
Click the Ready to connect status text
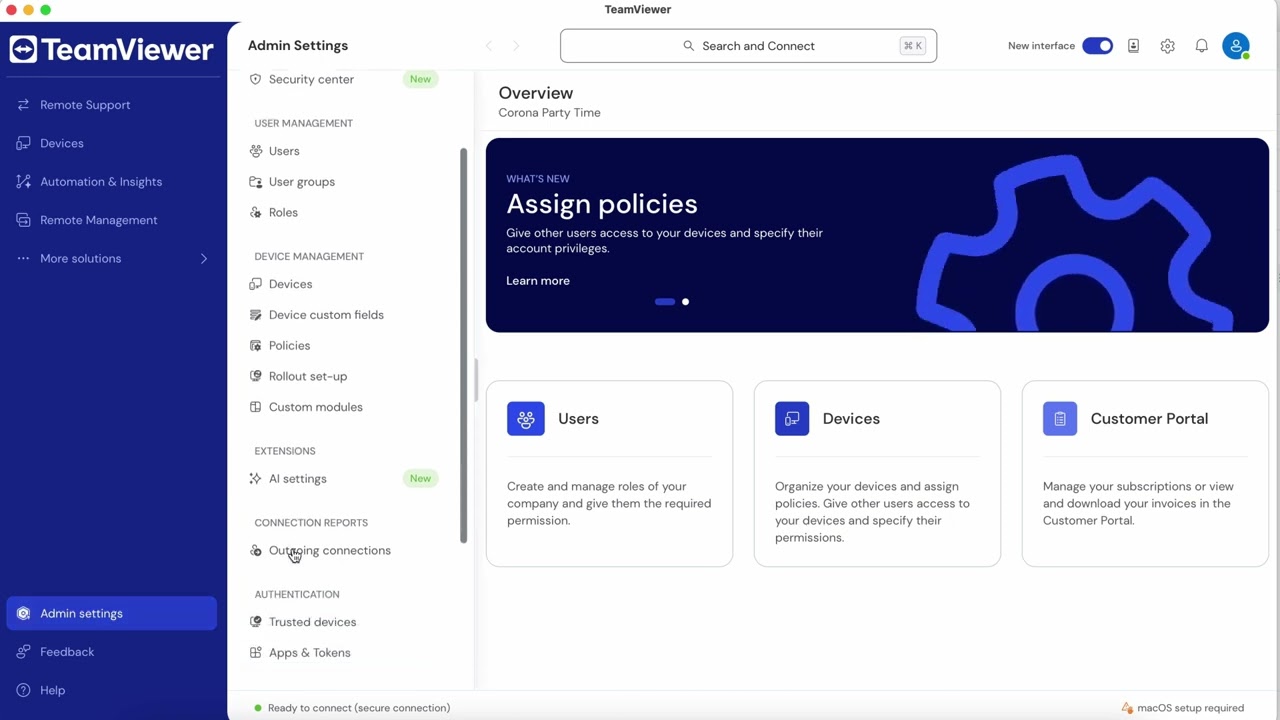point(359,708)
